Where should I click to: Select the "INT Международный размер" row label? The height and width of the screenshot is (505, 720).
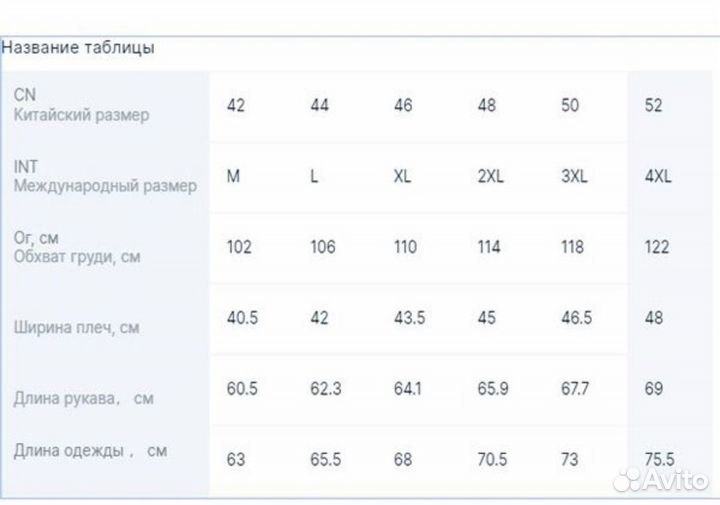(x=105, y=176)
